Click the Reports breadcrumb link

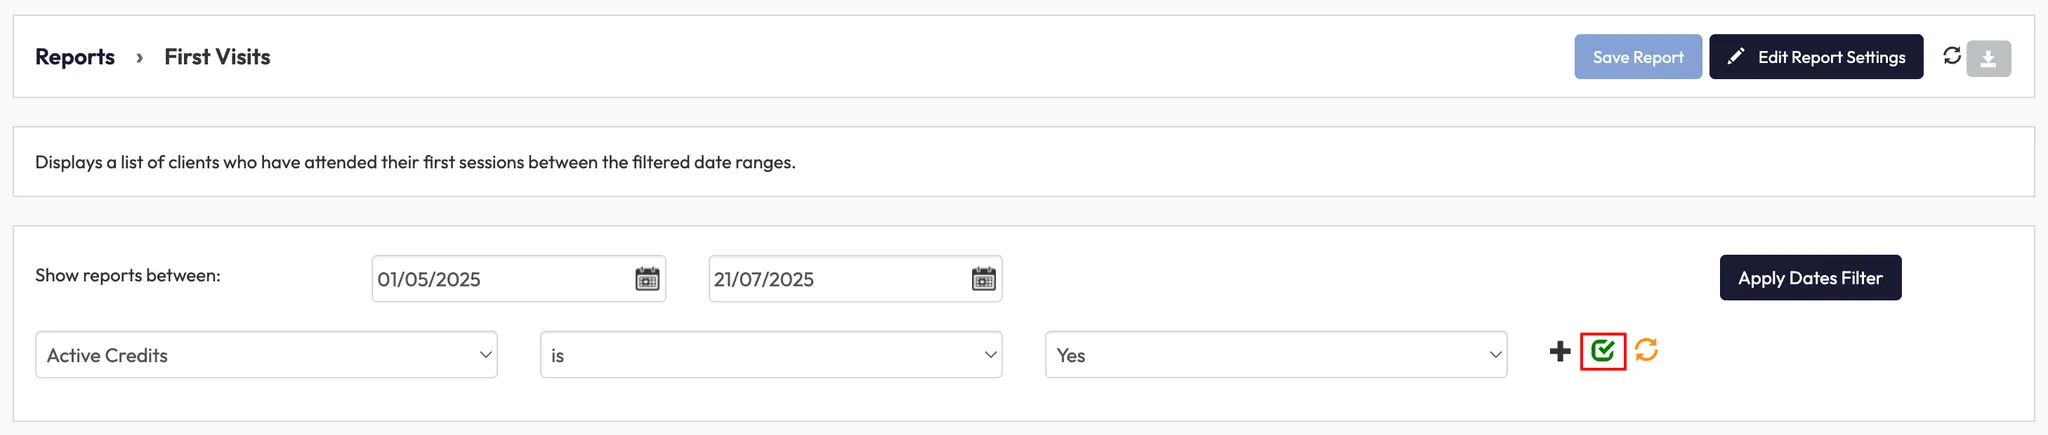coord(75,57)
